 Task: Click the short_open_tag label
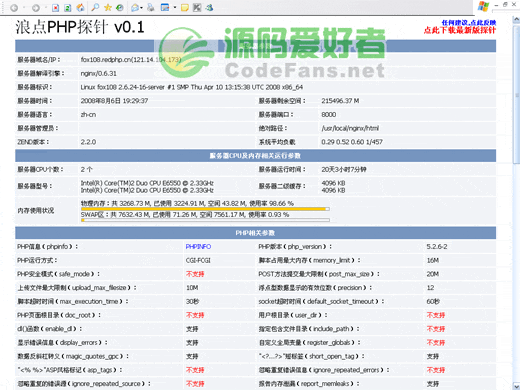[312, 356]
